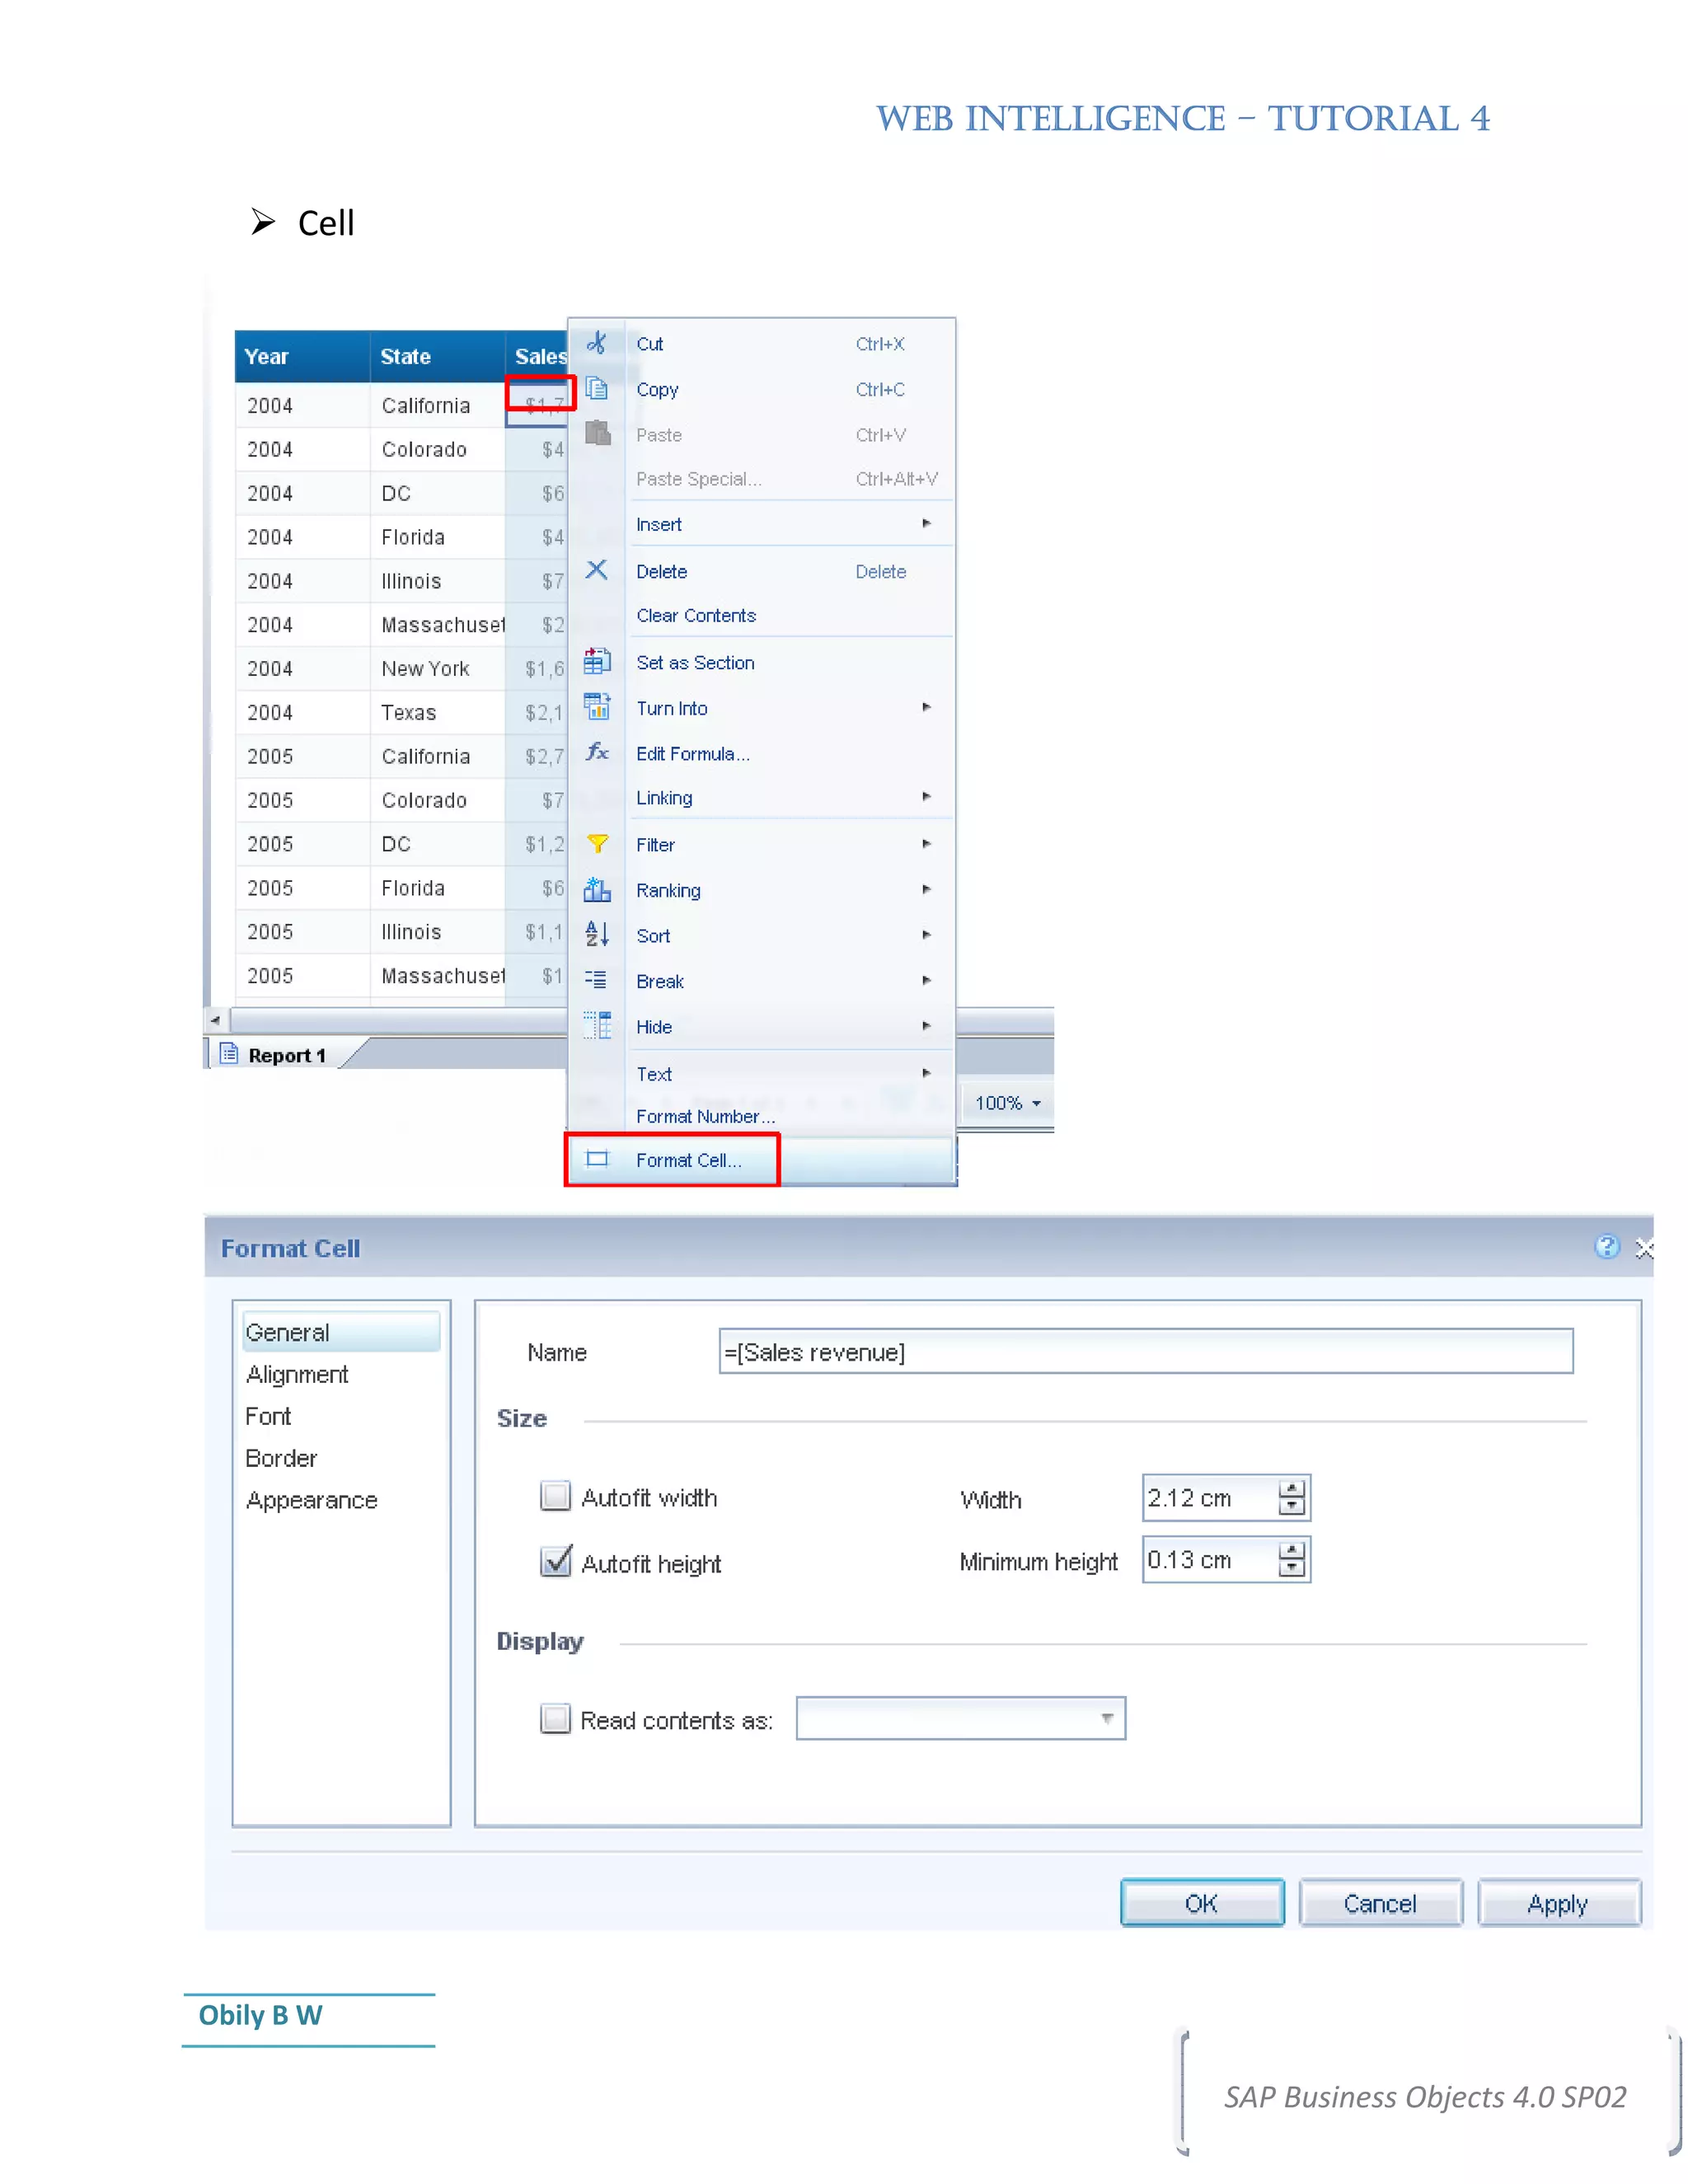Image resolution: width=1688 pixels, height=2184 pixels.
Task: Click the Turn Into chart icon
Action: 597,707
